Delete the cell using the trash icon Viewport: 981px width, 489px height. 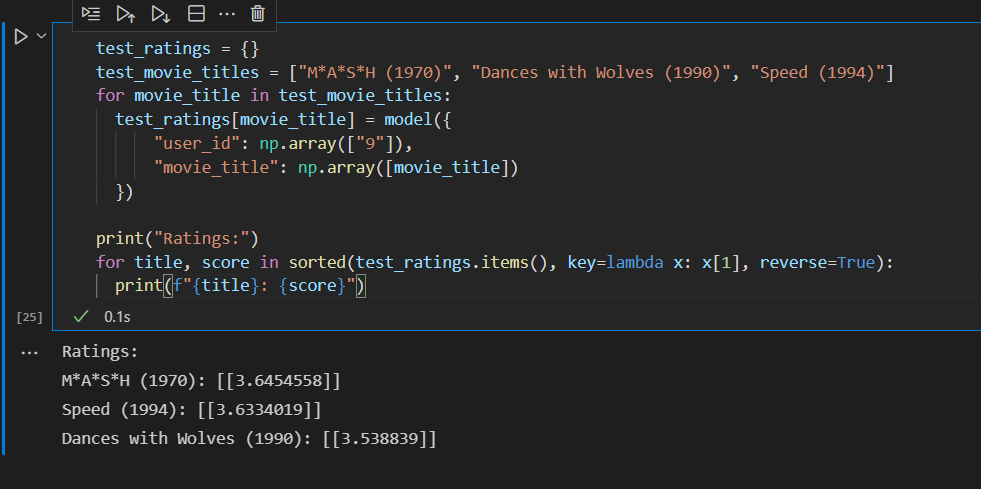(258, 14)
